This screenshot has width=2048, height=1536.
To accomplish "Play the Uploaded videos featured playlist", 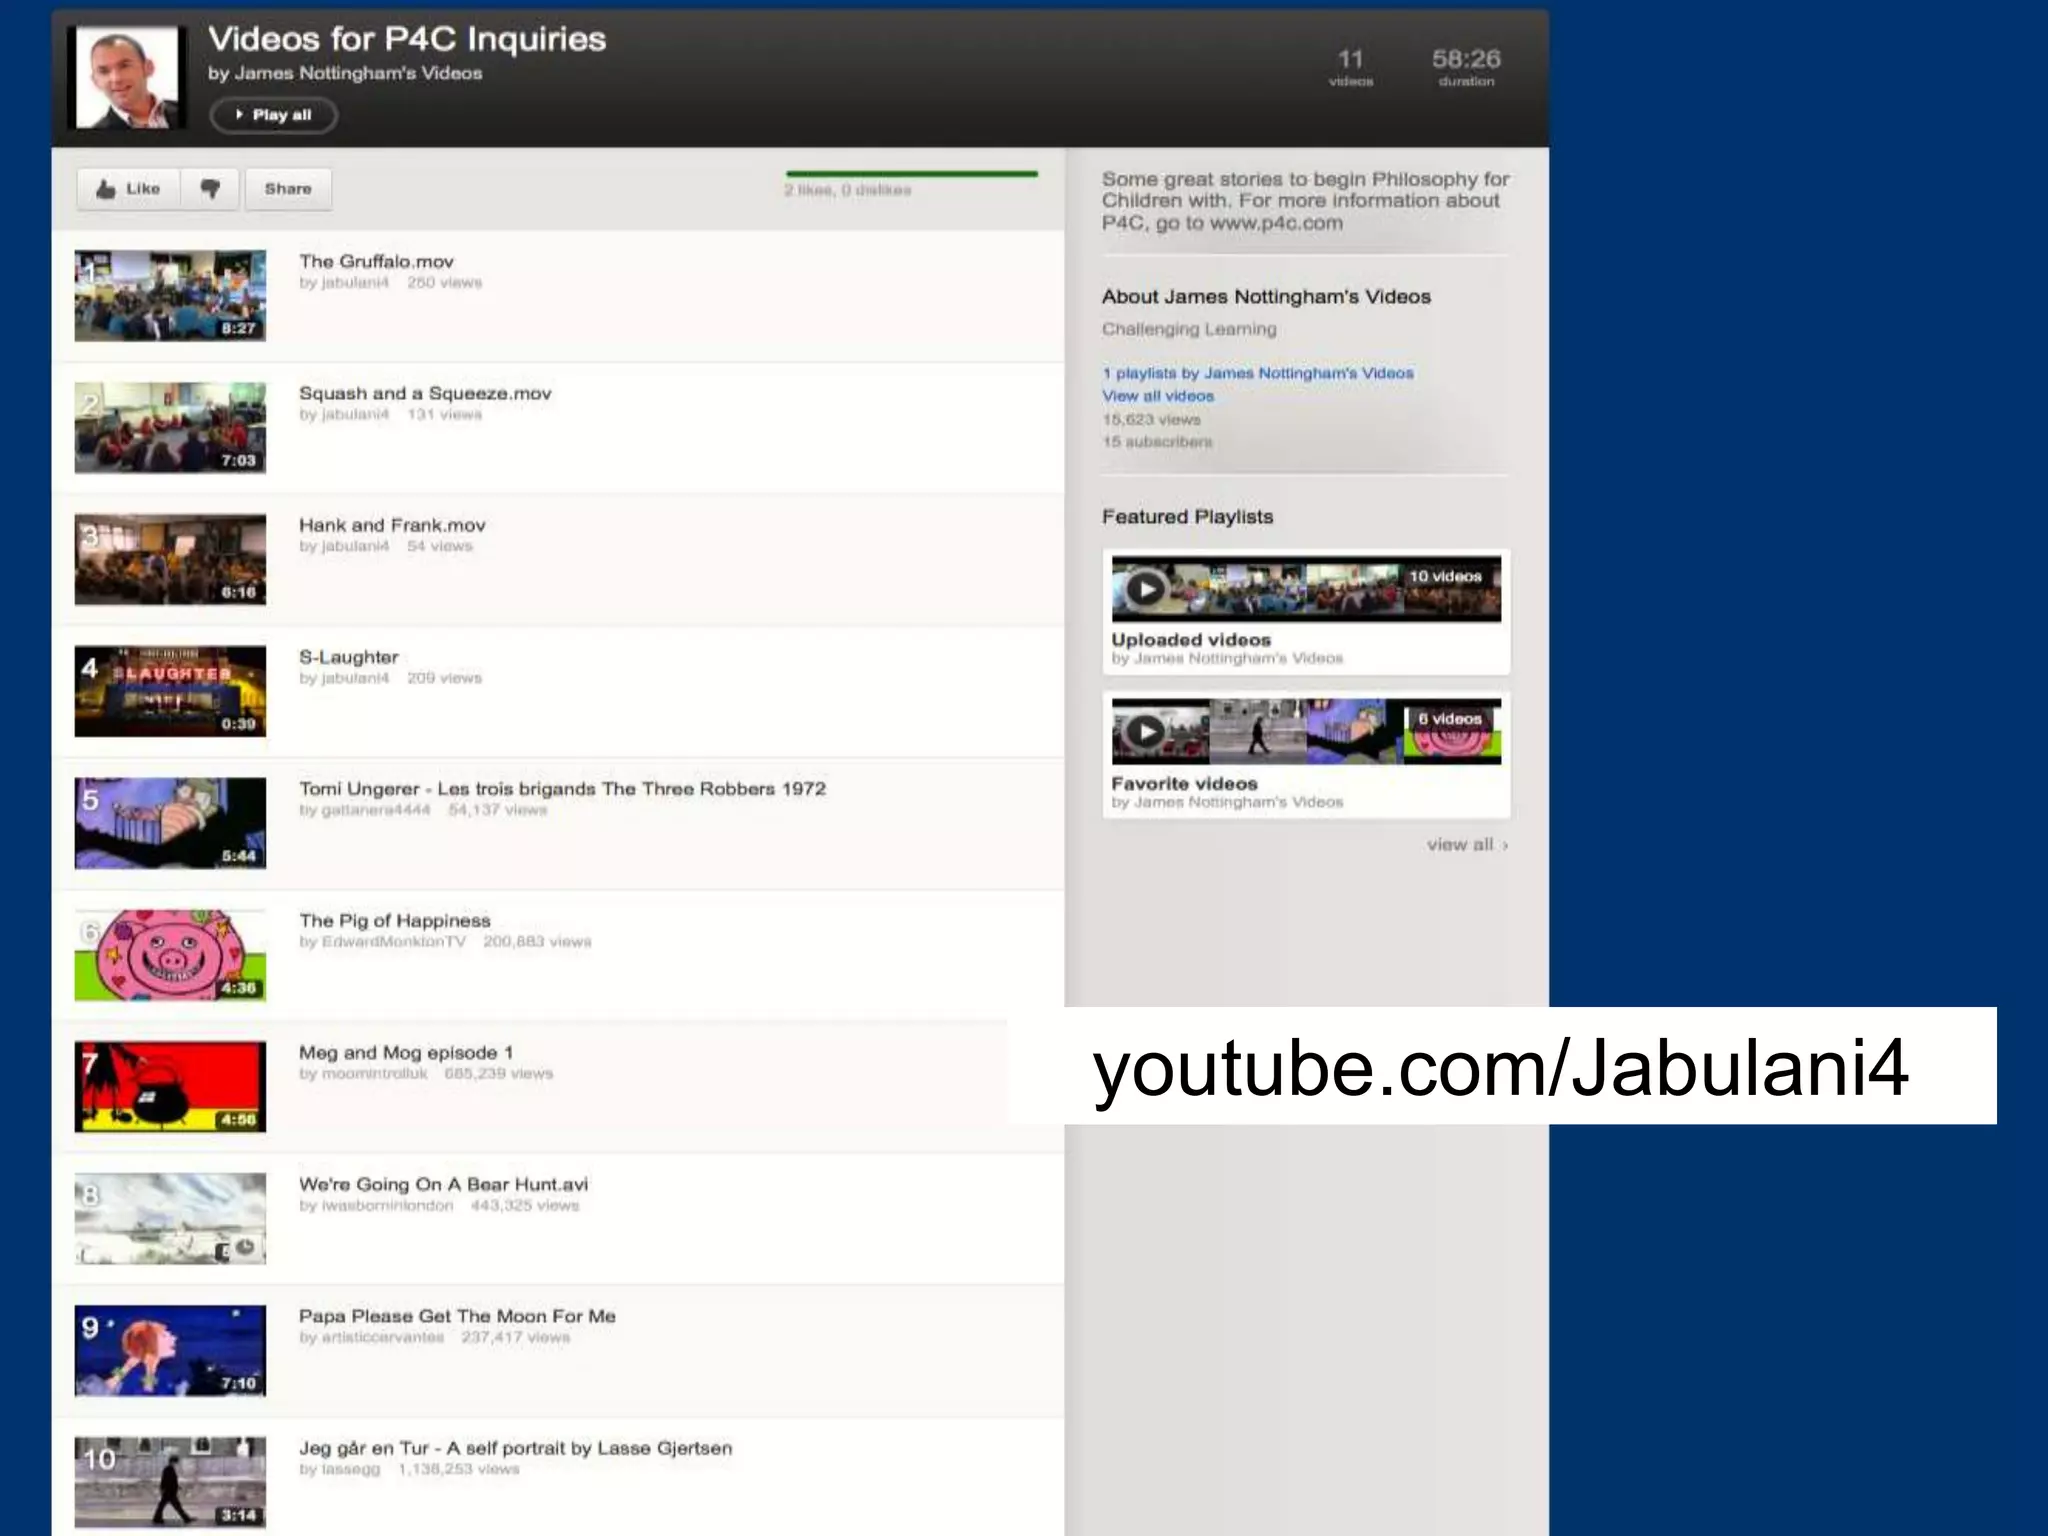I will pos(1146,589).
